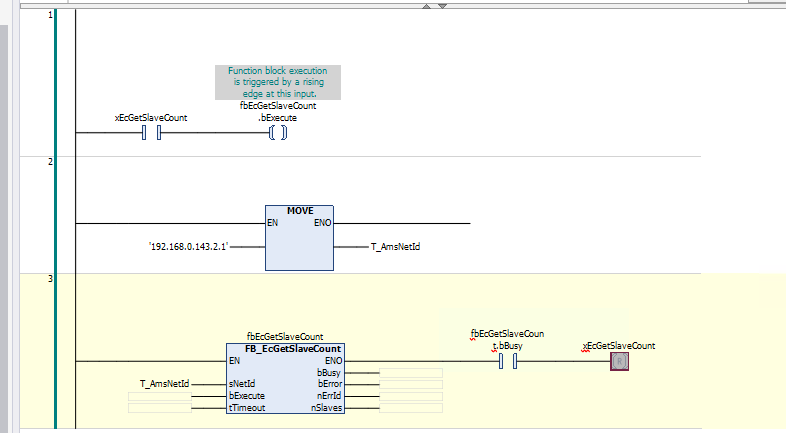
Task: Click the fbEcGetSlaveCount instance name above block
Action: (x=285, y=337)
